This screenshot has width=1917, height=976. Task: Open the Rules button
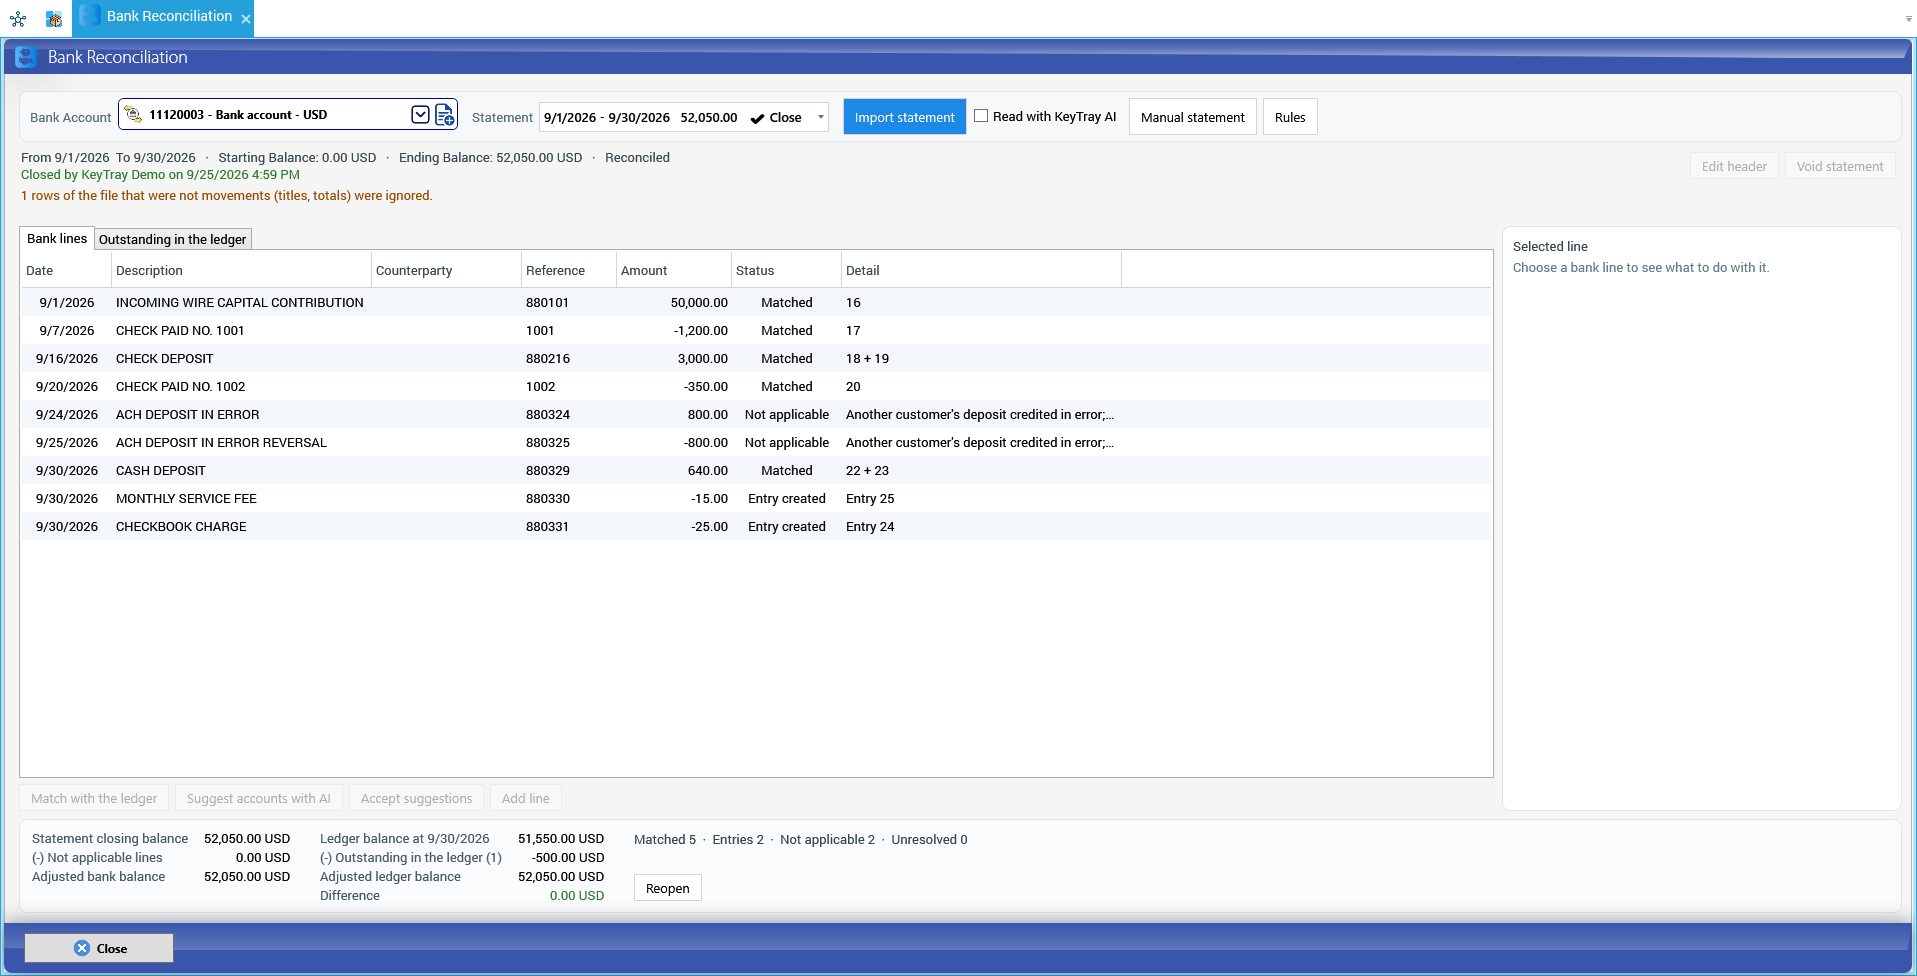click(x=1290, y=117)
